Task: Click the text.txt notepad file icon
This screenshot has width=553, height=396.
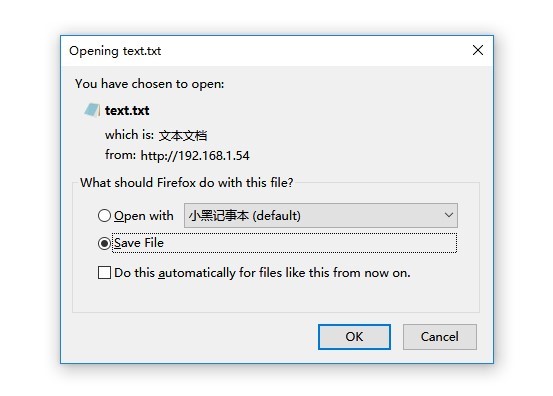Action: [x=92, y=110]
